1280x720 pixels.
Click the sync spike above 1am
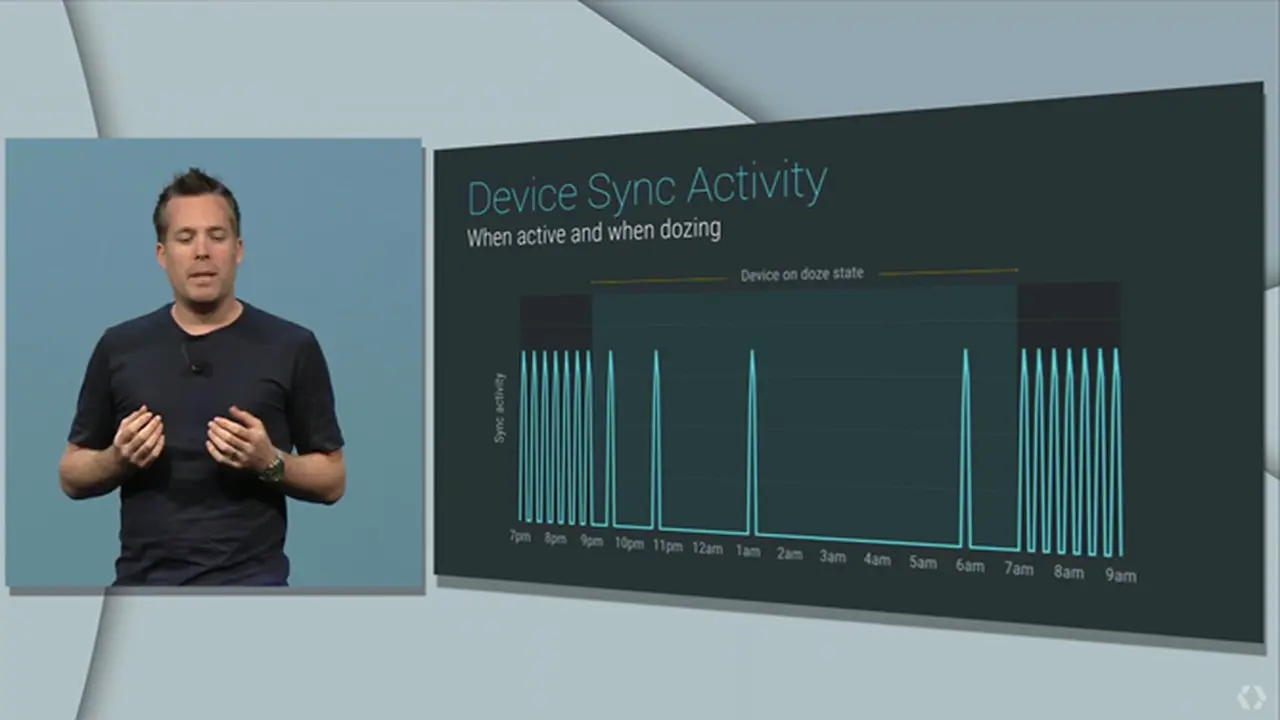tap(752, 441)
